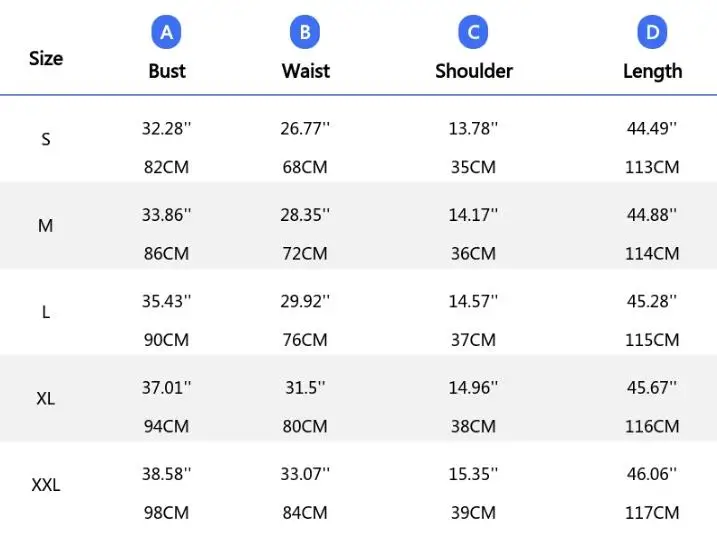Select the Bust column header
The image size is (717, 537).
click(x=167, y=71)
